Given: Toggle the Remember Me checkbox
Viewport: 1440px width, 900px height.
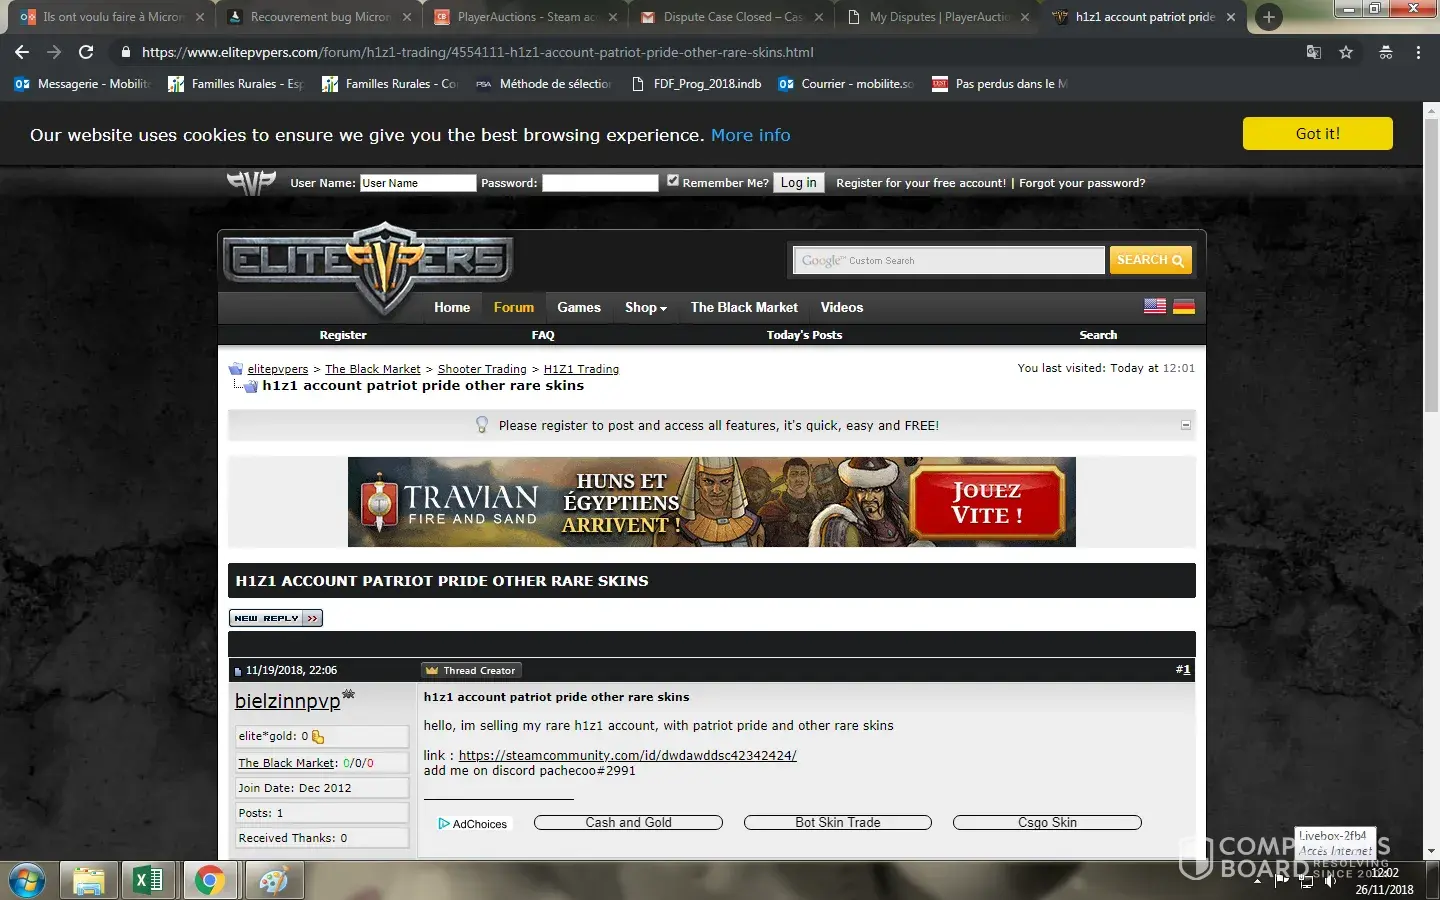Looking at the screenshot, I should coord(673,181).
